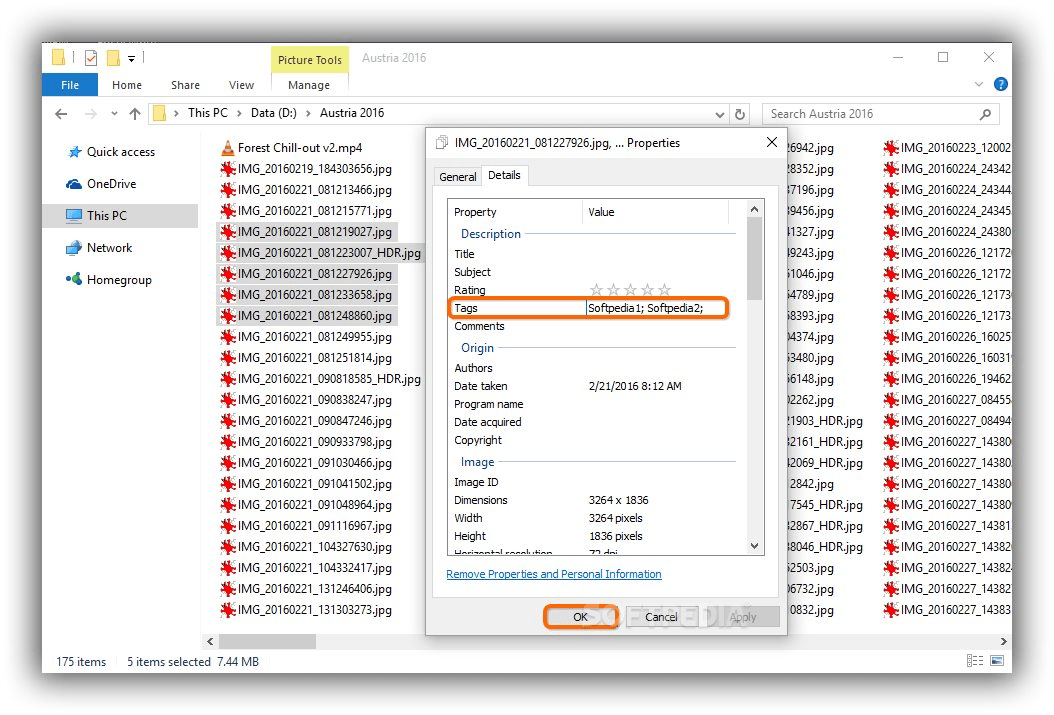Switch to the Share ribbon tab
The height and width of the screenshot is (715, 1054).
(185, 85)
